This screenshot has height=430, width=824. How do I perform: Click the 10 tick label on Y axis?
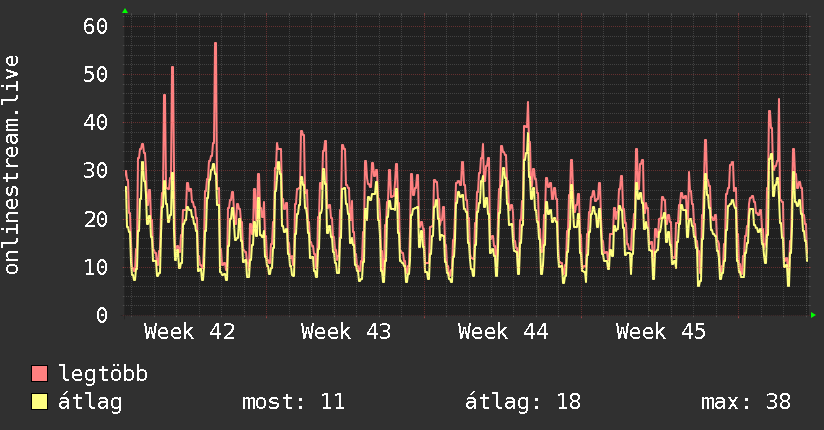pyautogui.click(x=95, y=267)
